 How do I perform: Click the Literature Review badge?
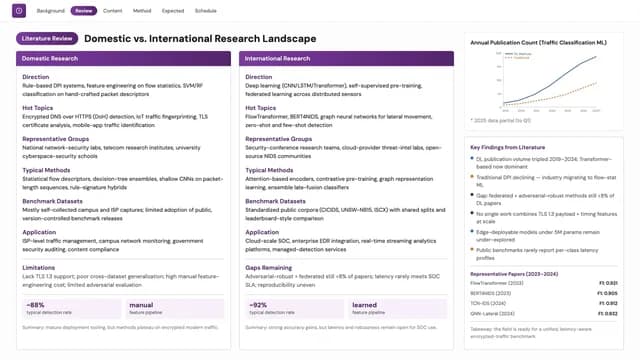tap(47, 38)
